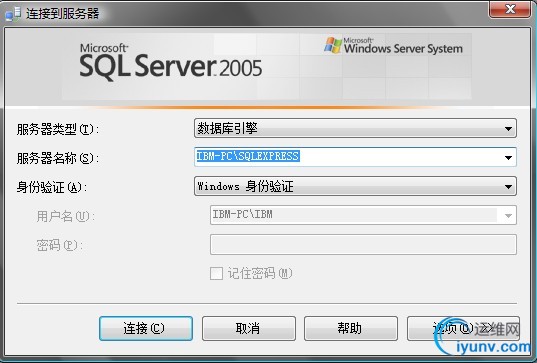Open the 服务器类型 dropdown showing 数据库引擎
The image size is (537, 363).
coord(355,128)
